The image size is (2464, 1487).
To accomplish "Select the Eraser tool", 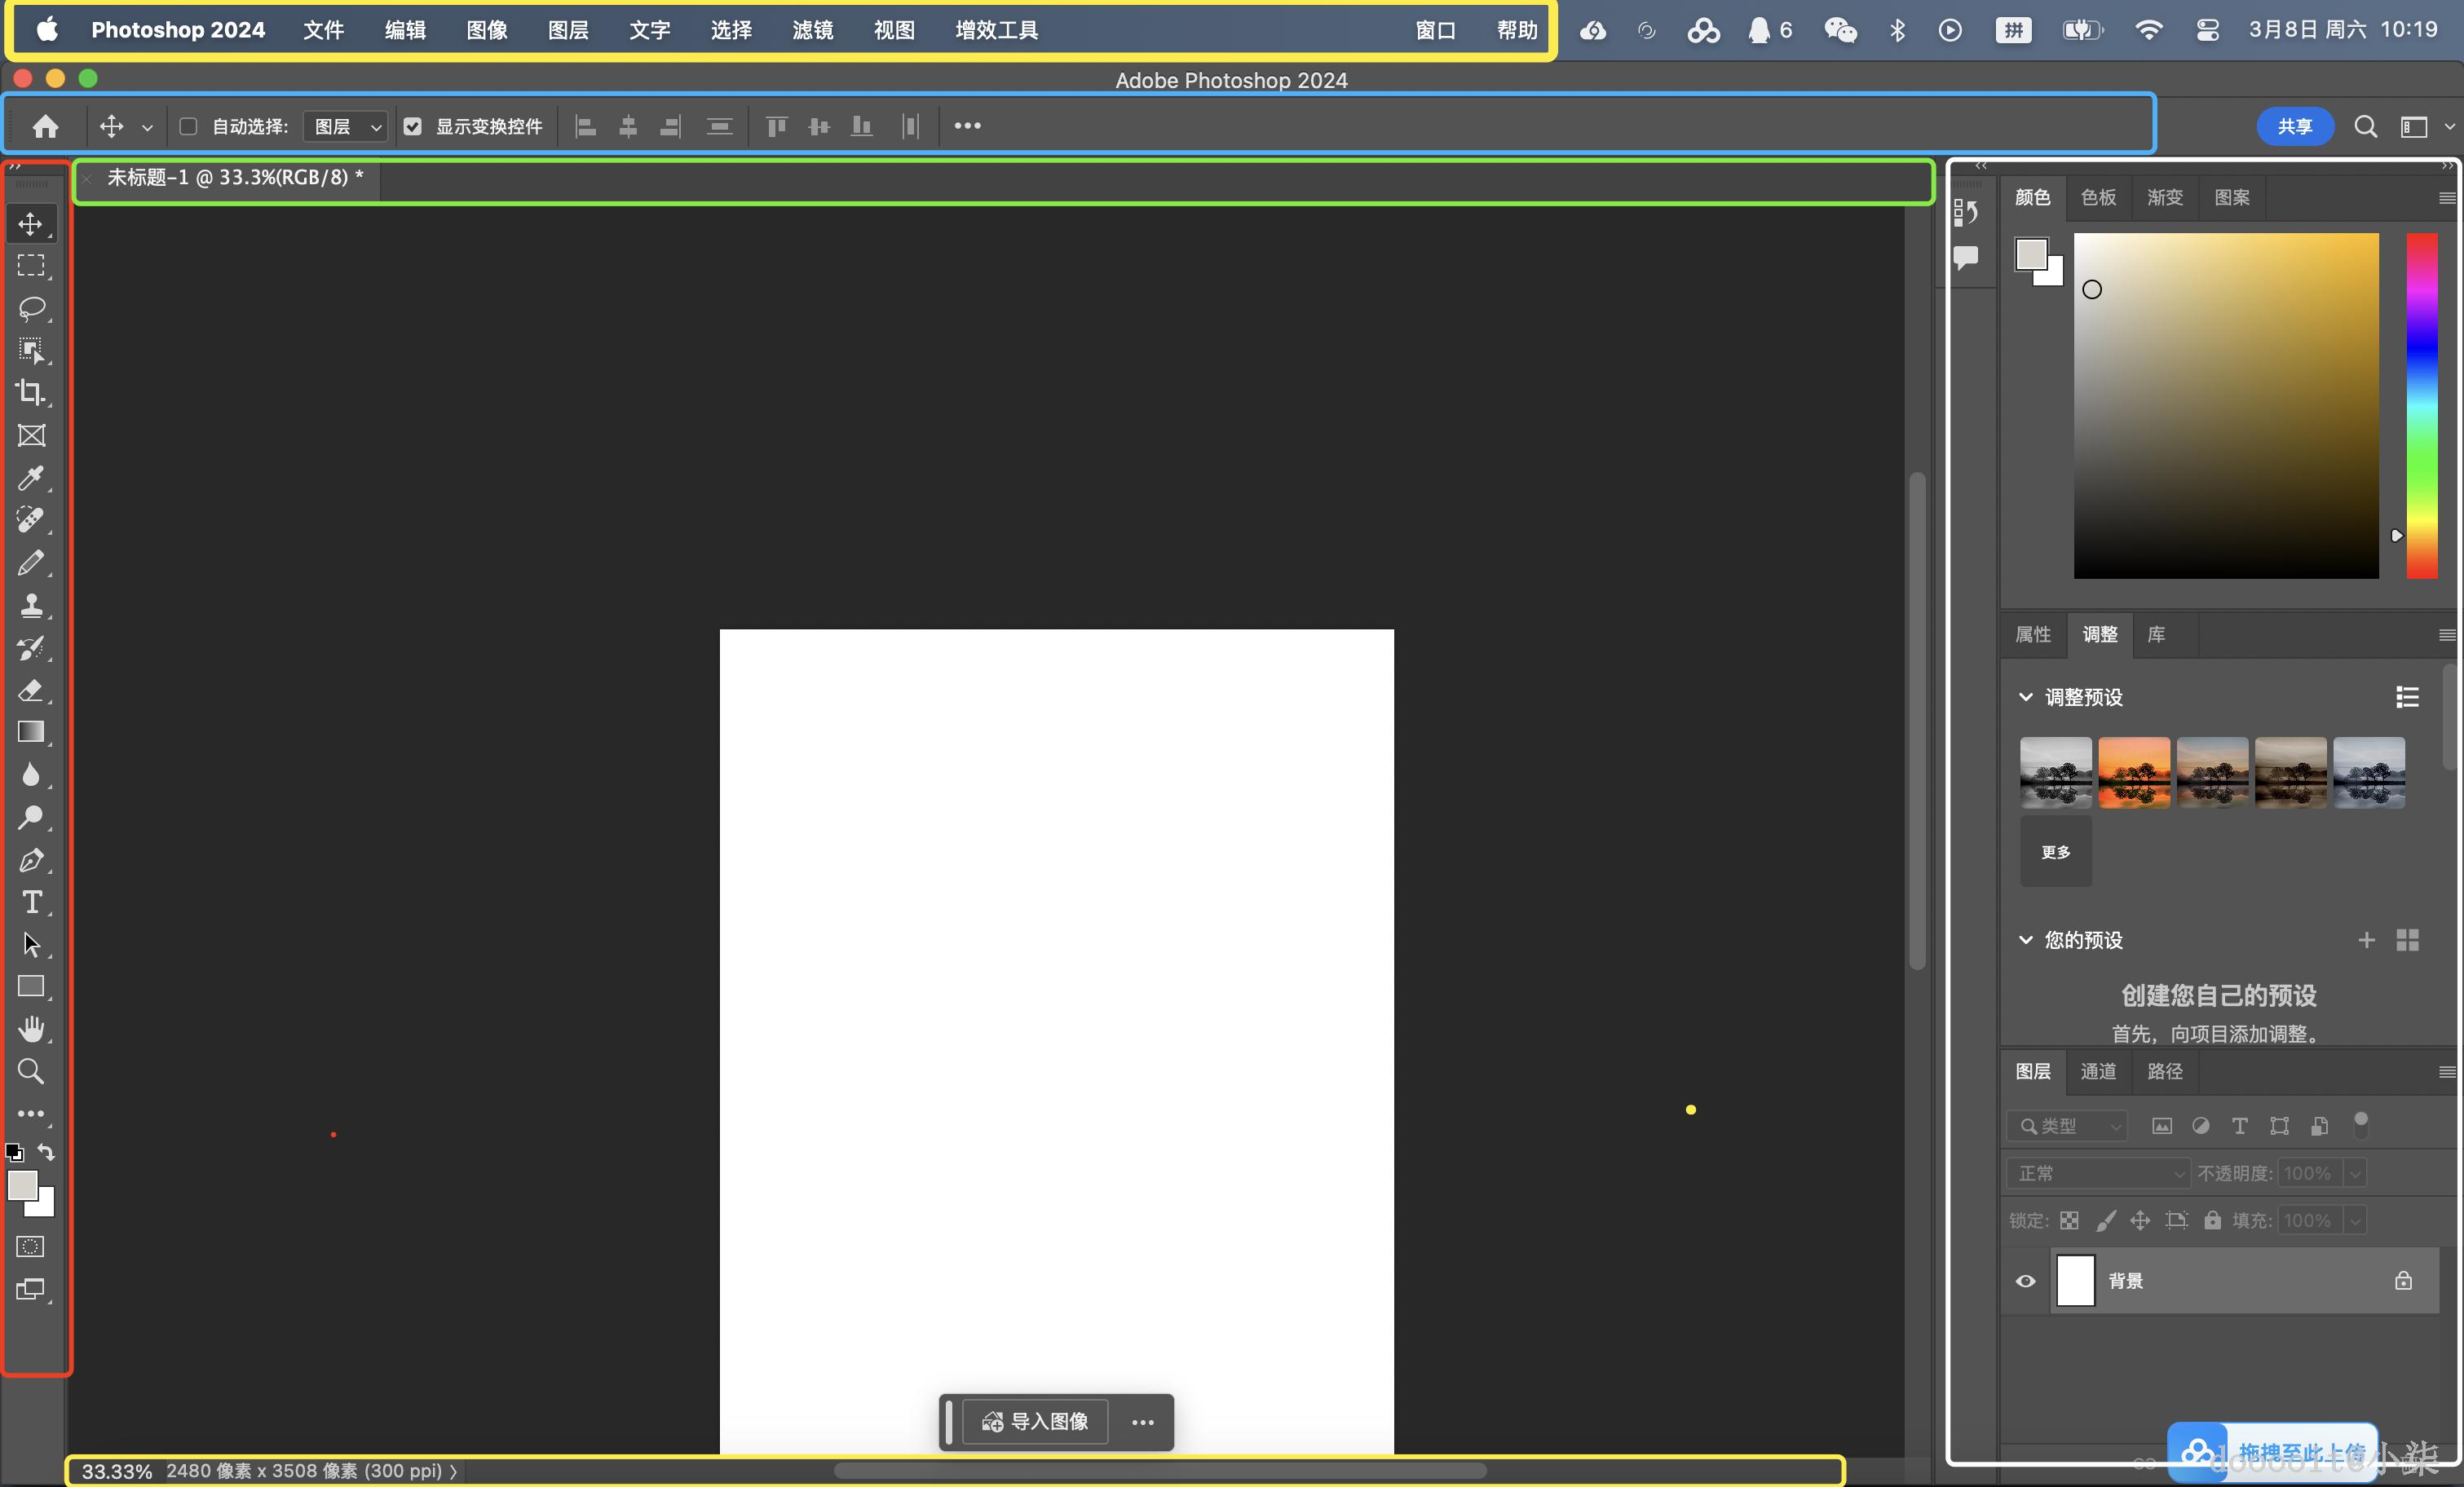I will pyautogui.click(x=31, y=690).
